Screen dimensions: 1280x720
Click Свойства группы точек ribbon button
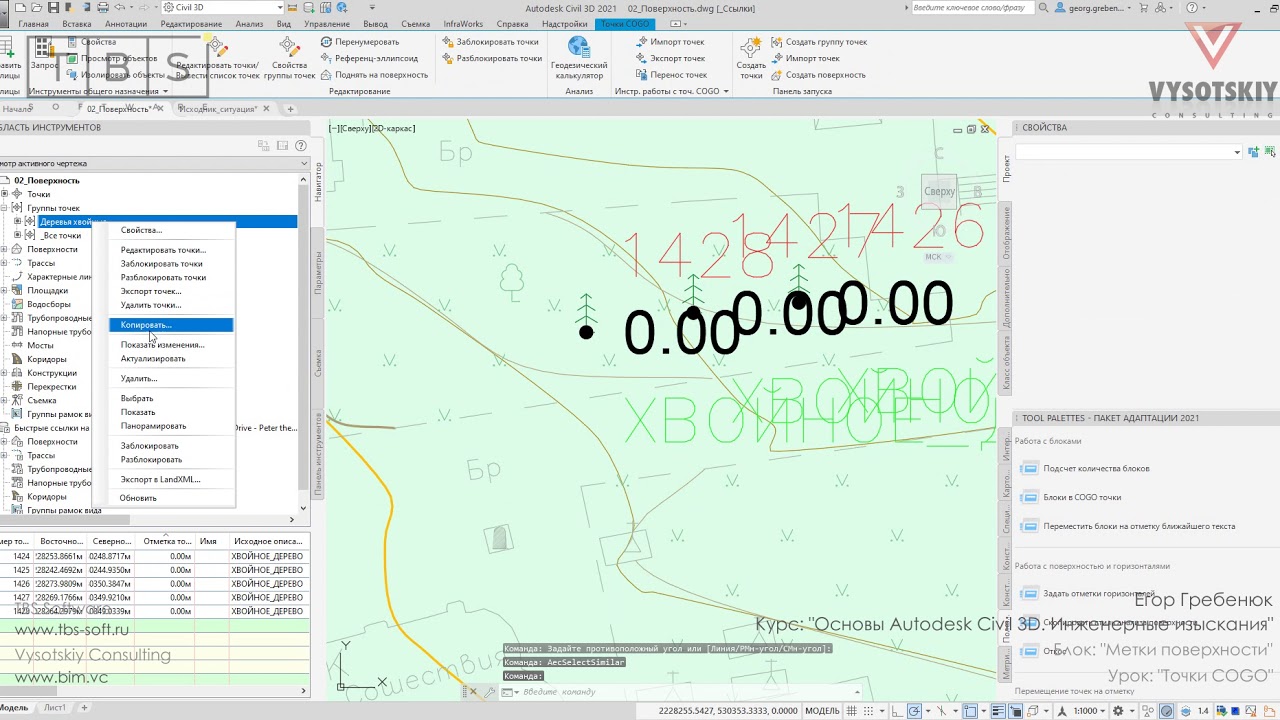[289, 58]
